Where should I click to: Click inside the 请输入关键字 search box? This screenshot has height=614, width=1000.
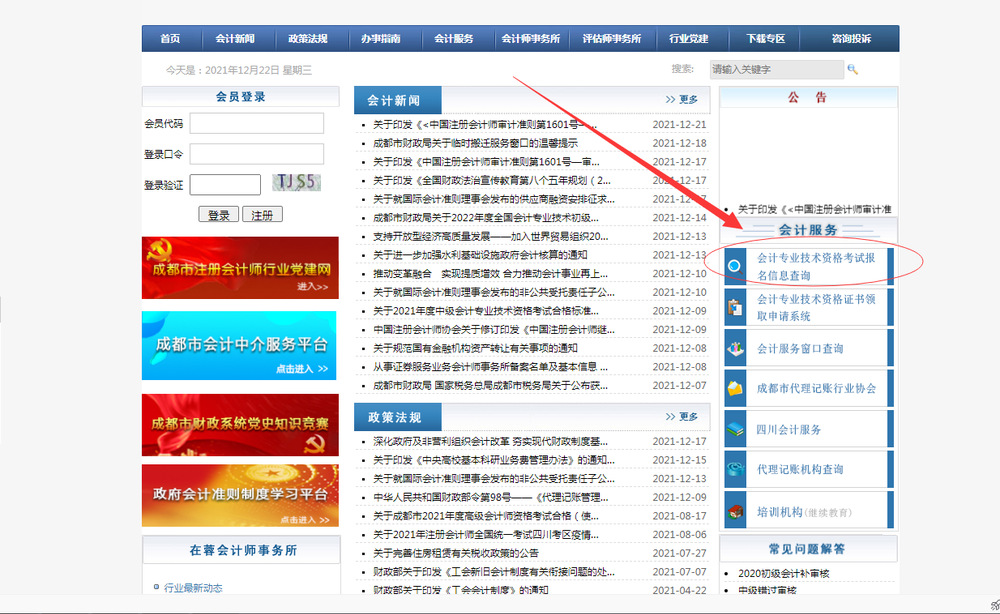tap(777, 69)
